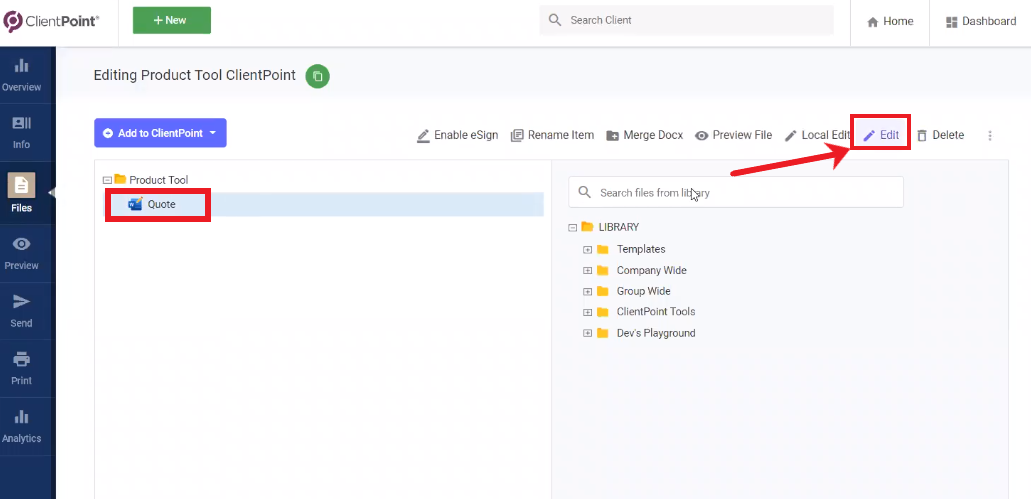Click the Editing Product Tool ClientPoint title
This screenshot has height=499, width=1031.
(195, 75)
